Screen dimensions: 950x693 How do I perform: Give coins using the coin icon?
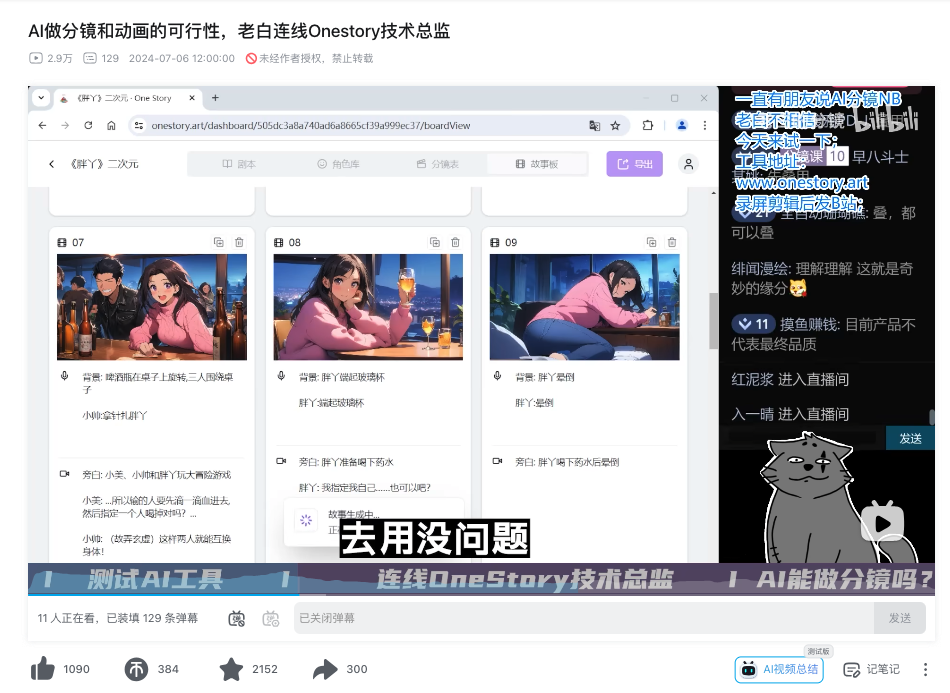(x=136, y=669)
